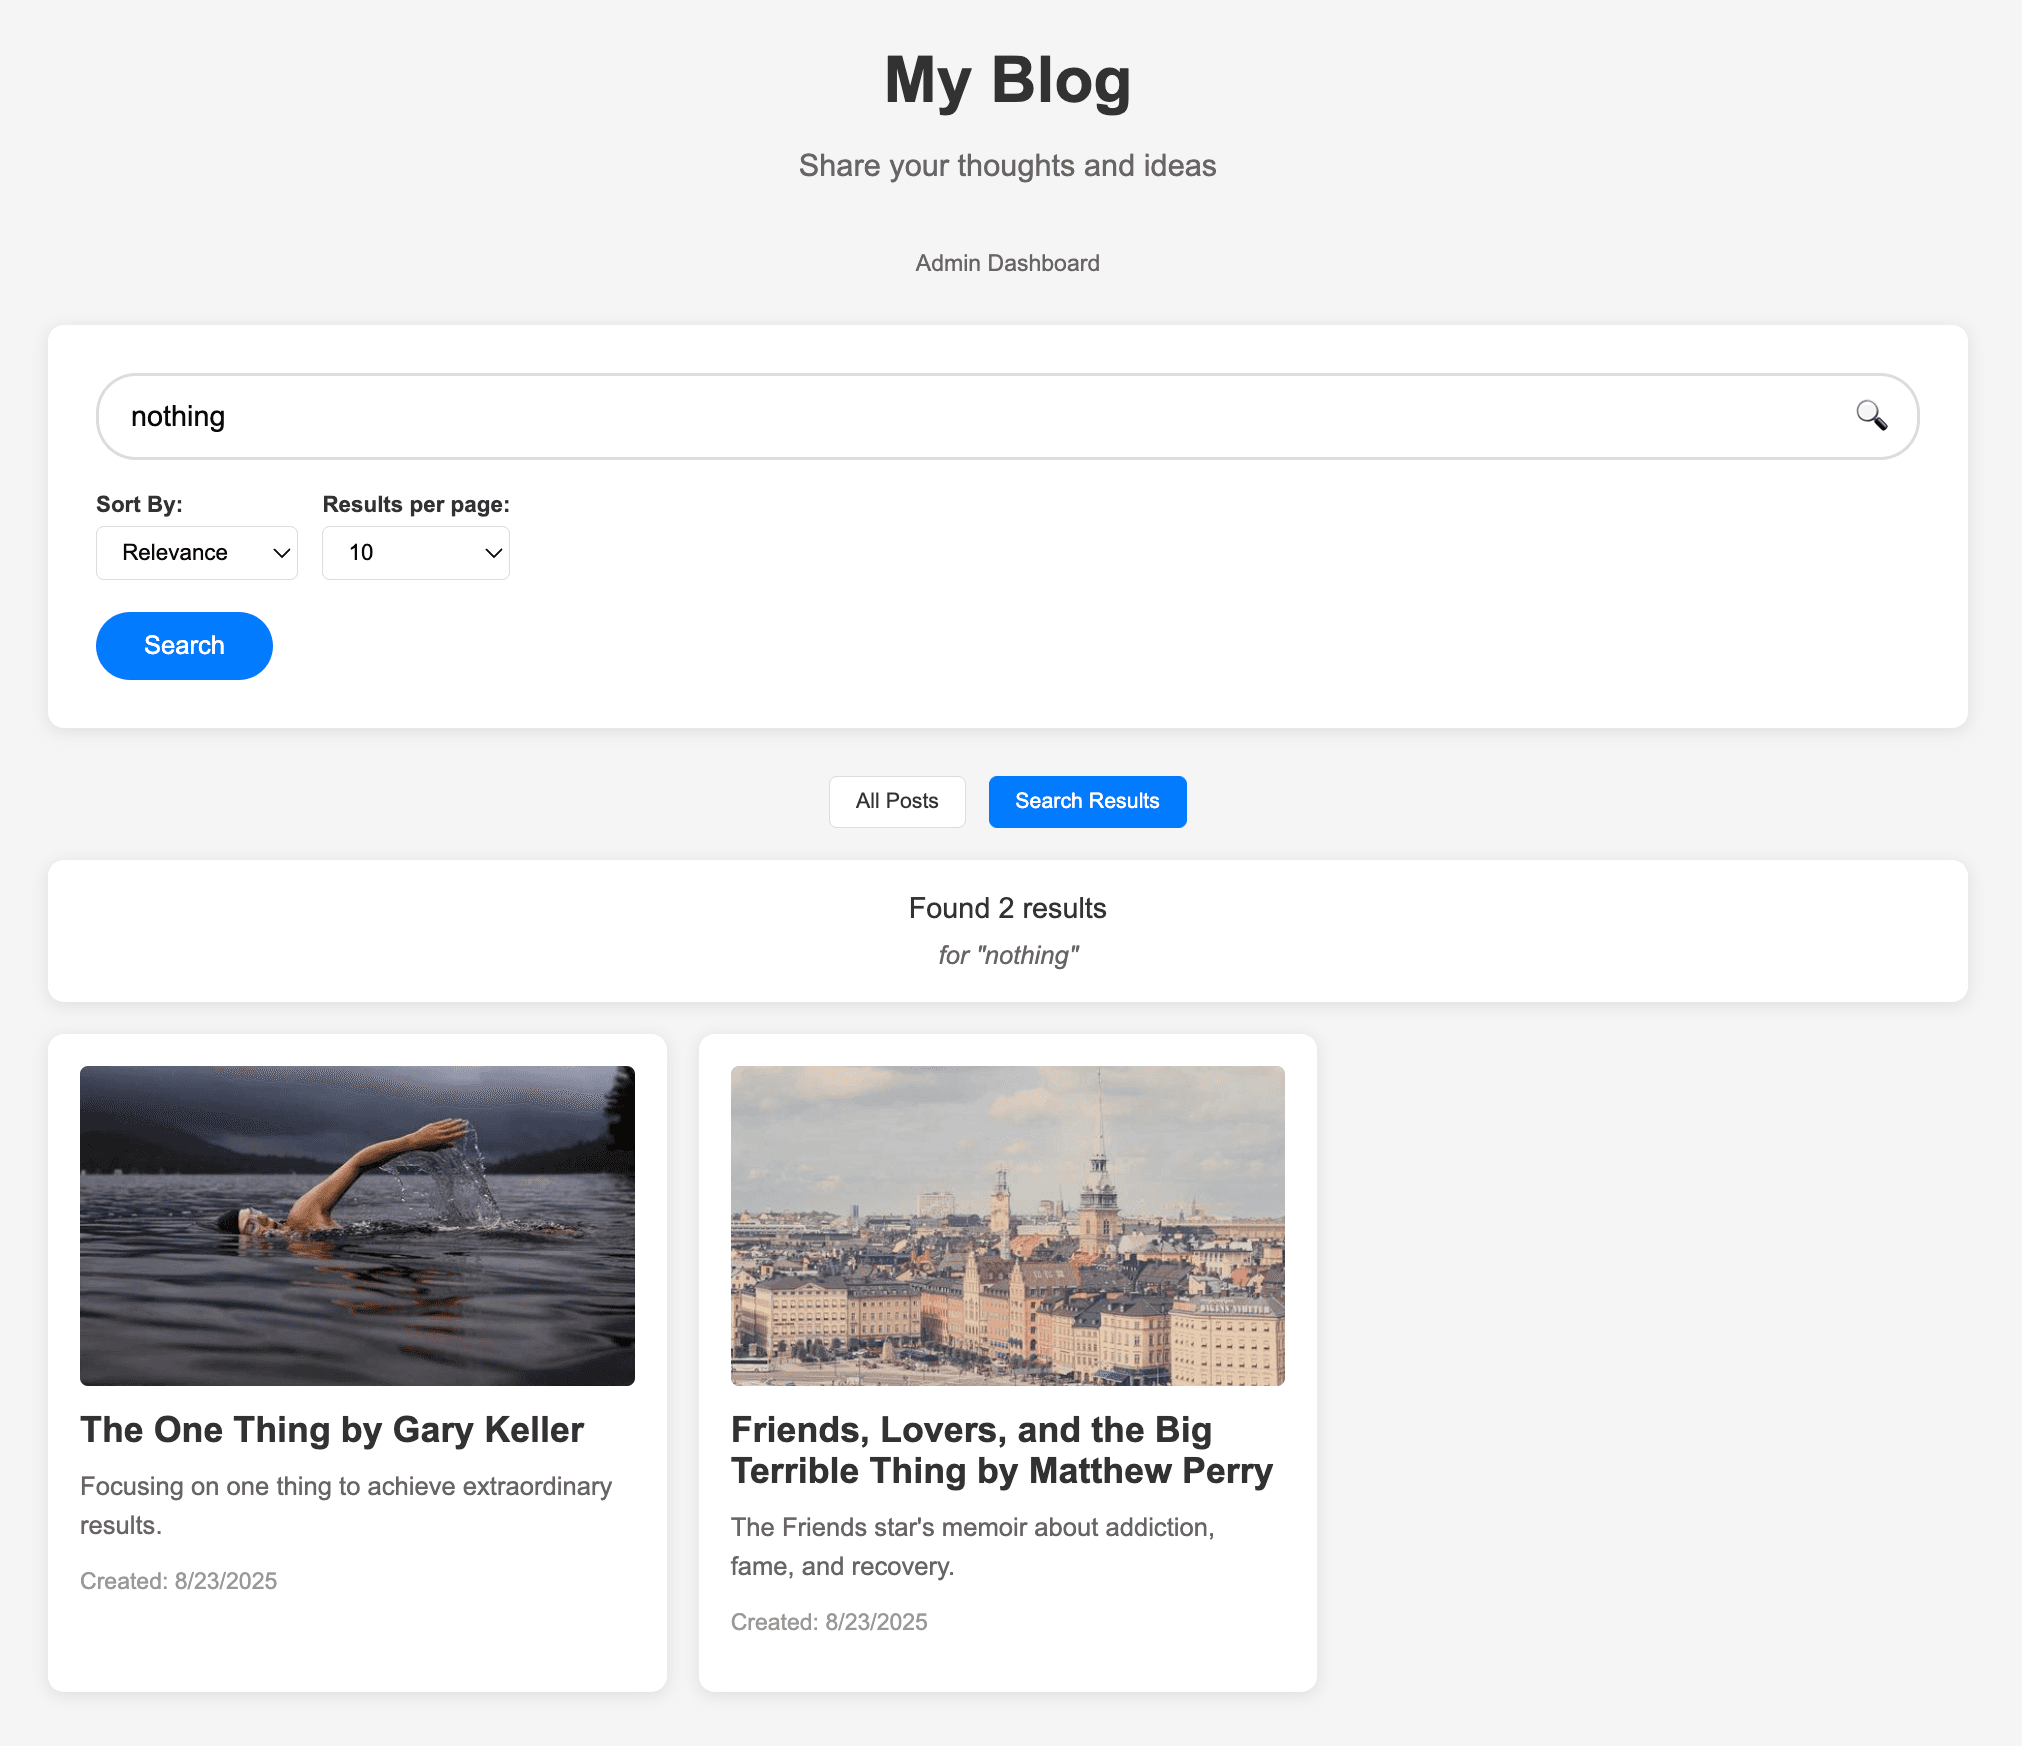The image size is (2022, 1746).
Task: Click the magnifying glass search icon
Action: click(1871, 415)
